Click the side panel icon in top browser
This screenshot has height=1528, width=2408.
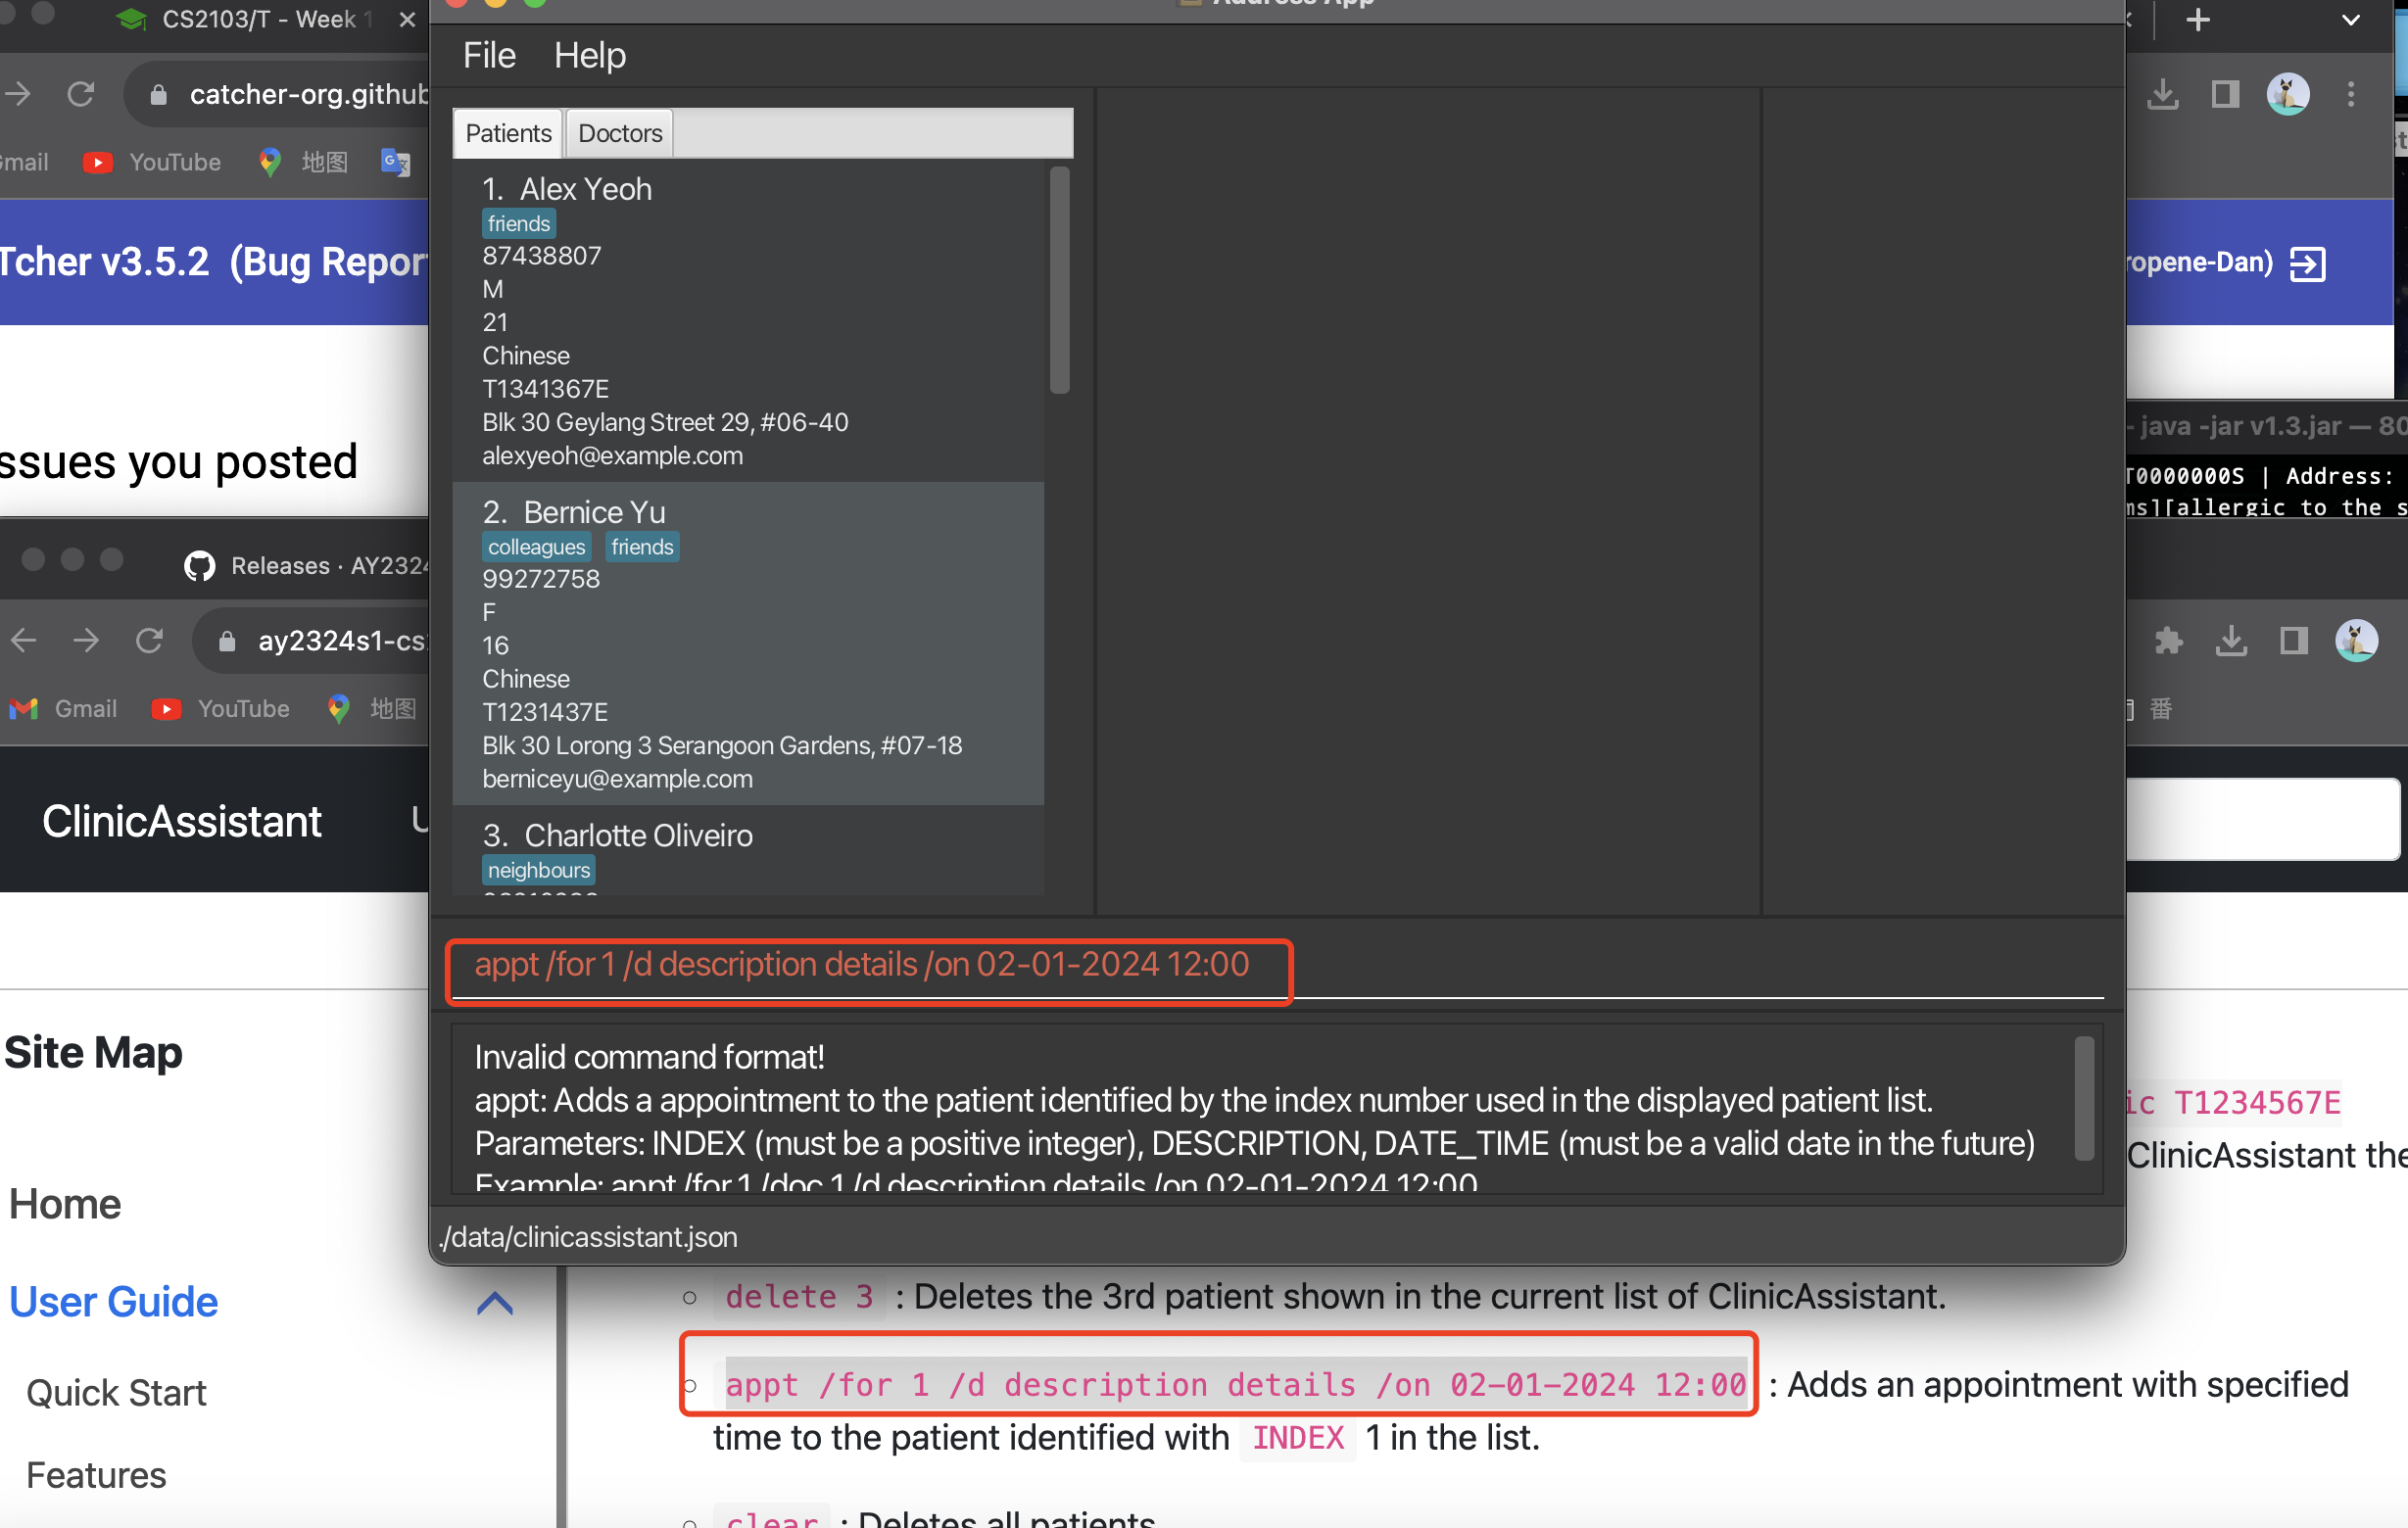click(x=2225, y=95)
